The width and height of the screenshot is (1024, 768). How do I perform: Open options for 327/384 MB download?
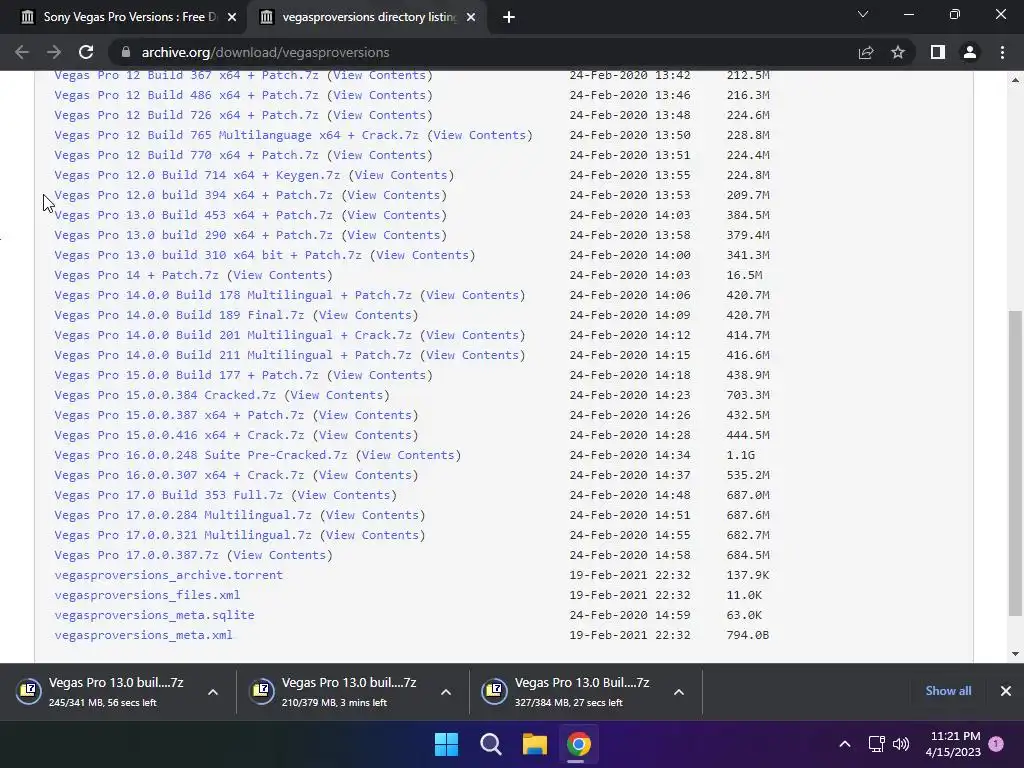679,692
